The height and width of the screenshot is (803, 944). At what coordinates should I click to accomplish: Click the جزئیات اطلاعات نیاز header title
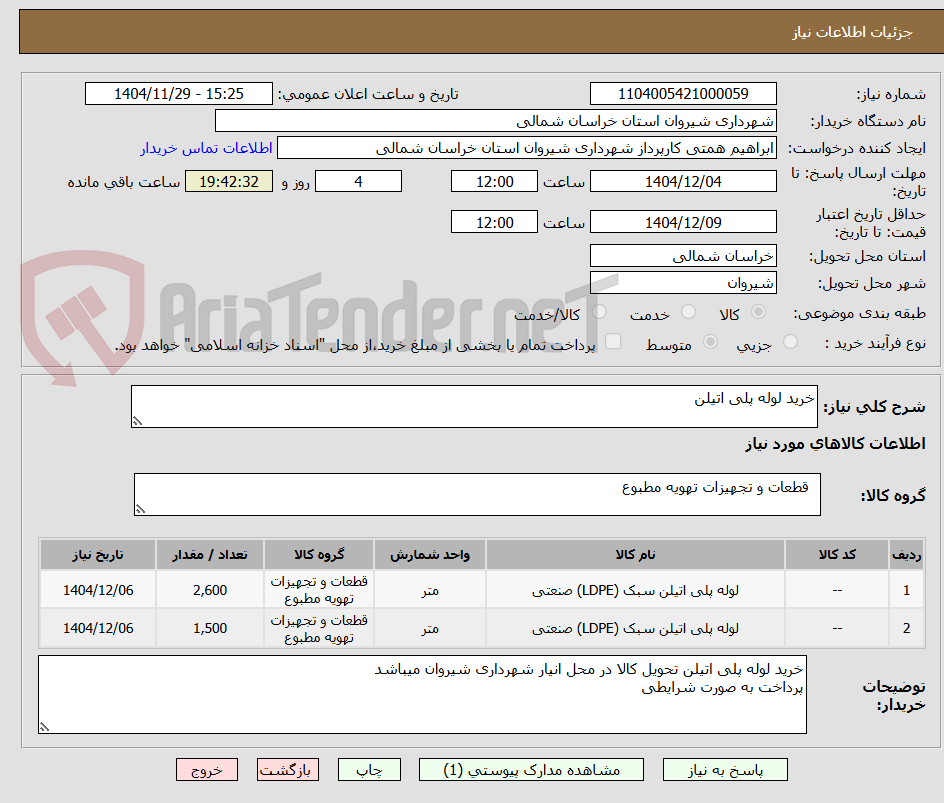pyautogui.click(x=852, y=32)
